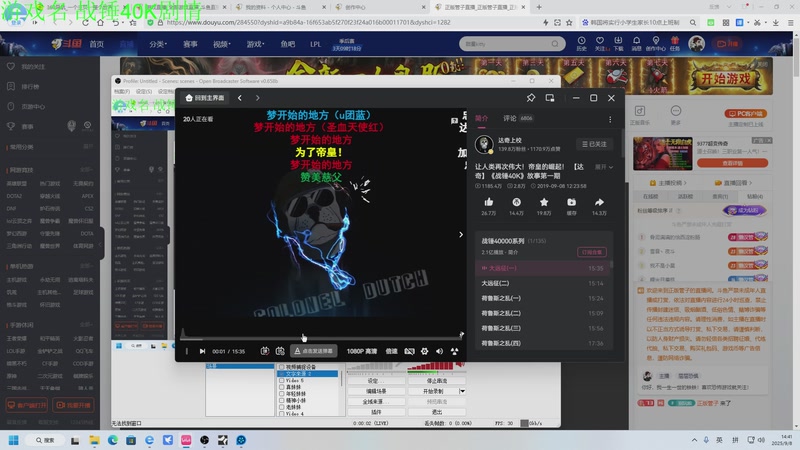
Task: Open the Douyu 视频 dropdown
Action: [x=221, y=44]
